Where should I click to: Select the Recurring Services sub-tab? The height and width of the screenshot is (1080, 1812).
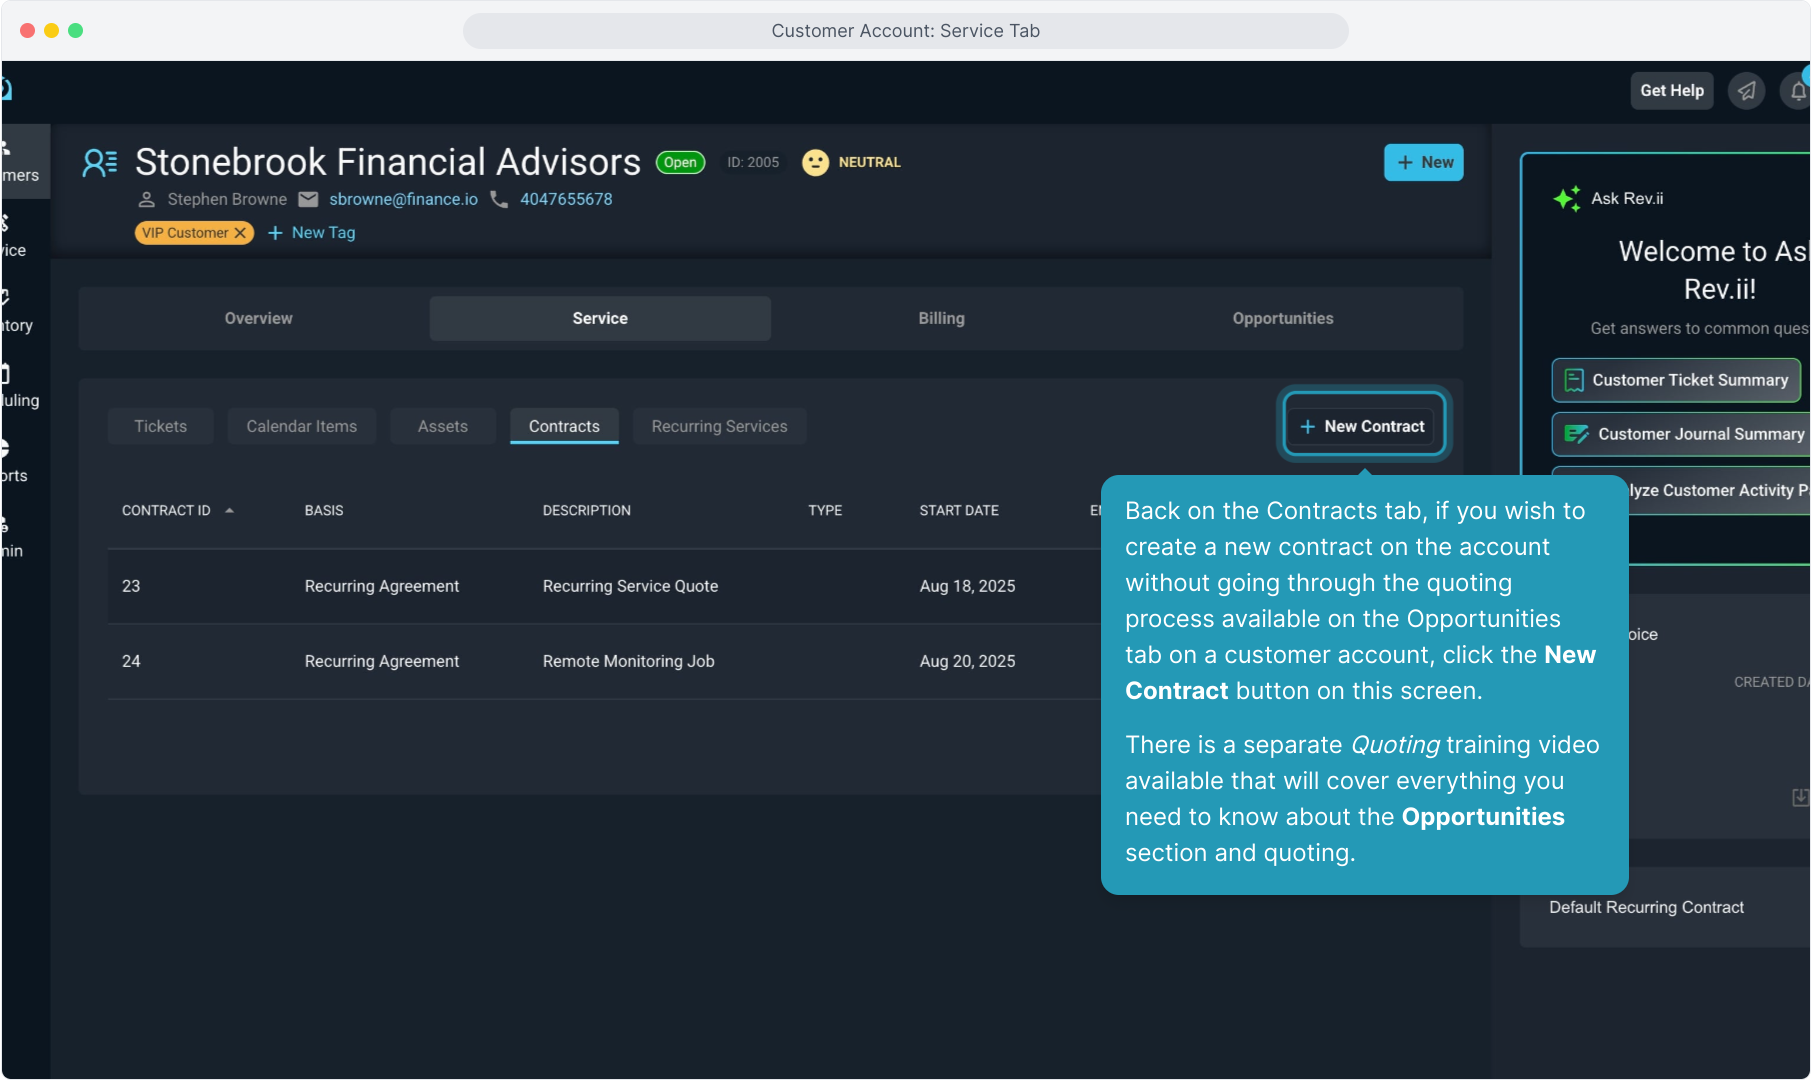pyautogui.click(x=719, y=426)
